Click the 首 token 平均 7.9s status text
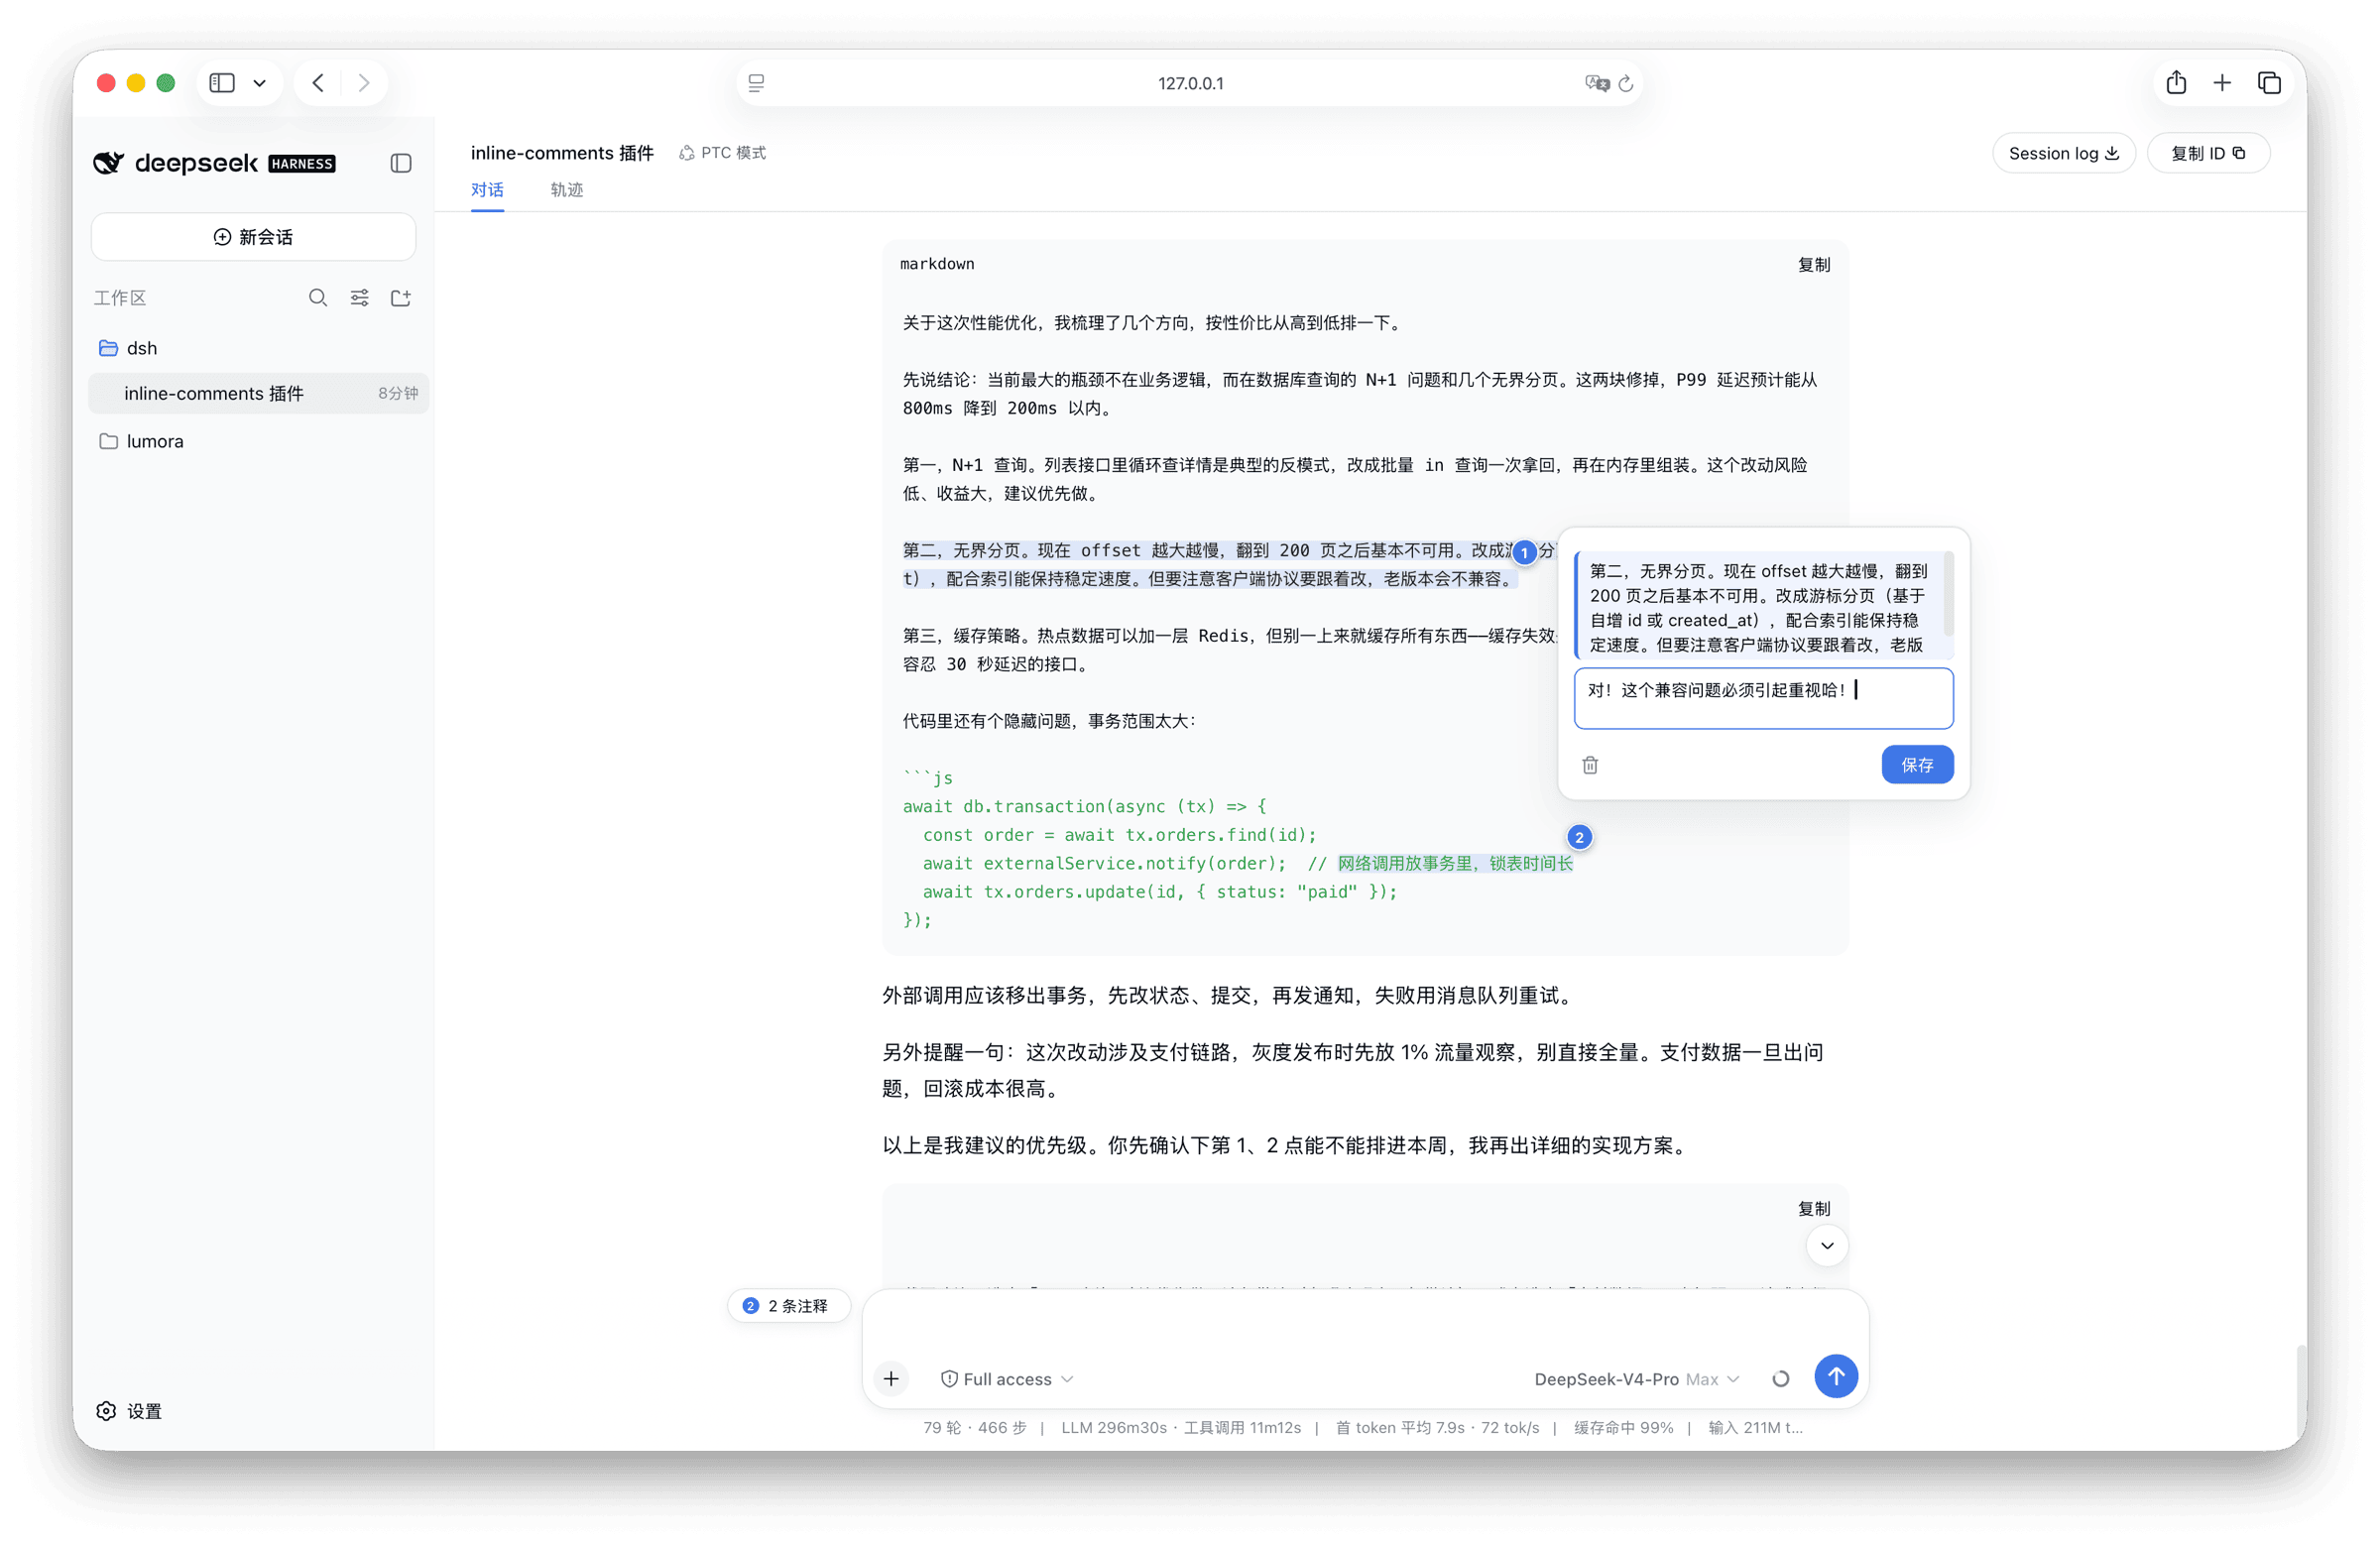Screen dimensions: 2380x1547 [1400, 1428]
